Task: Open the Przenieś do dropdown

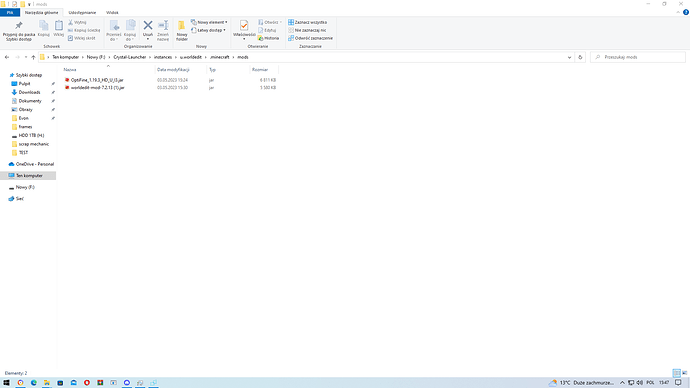Action: pos(114,31)
